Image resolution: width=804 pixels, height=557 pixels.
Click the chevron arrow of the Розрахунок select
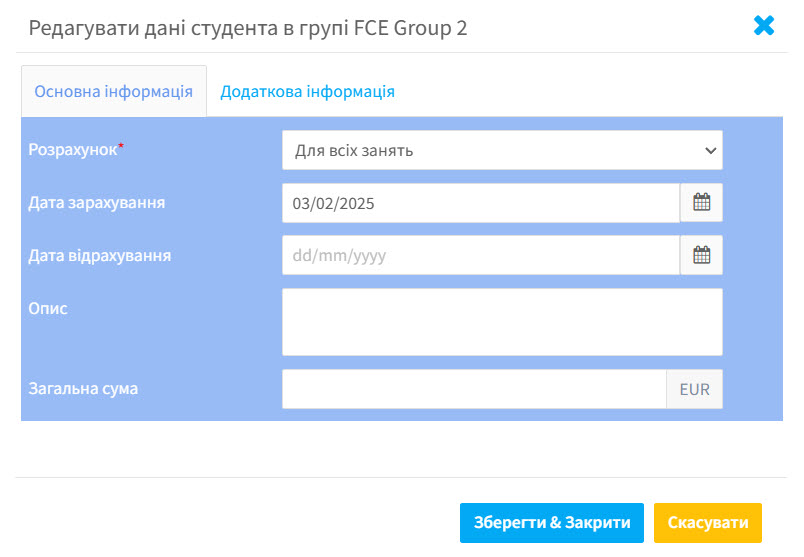click(x=711, y=151)
